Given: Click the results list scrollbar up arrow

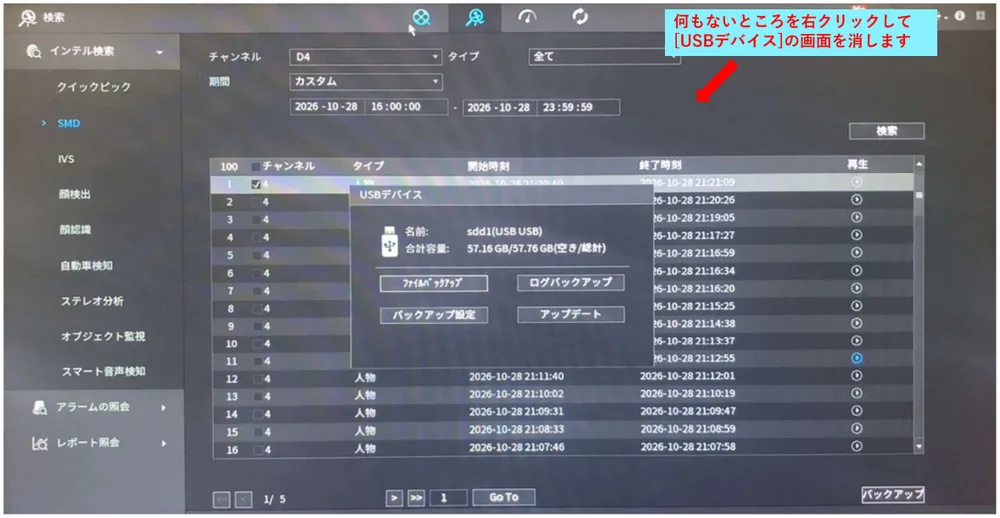Looking at the screenshot, I should pyautogui.click(x=919, y=164).
